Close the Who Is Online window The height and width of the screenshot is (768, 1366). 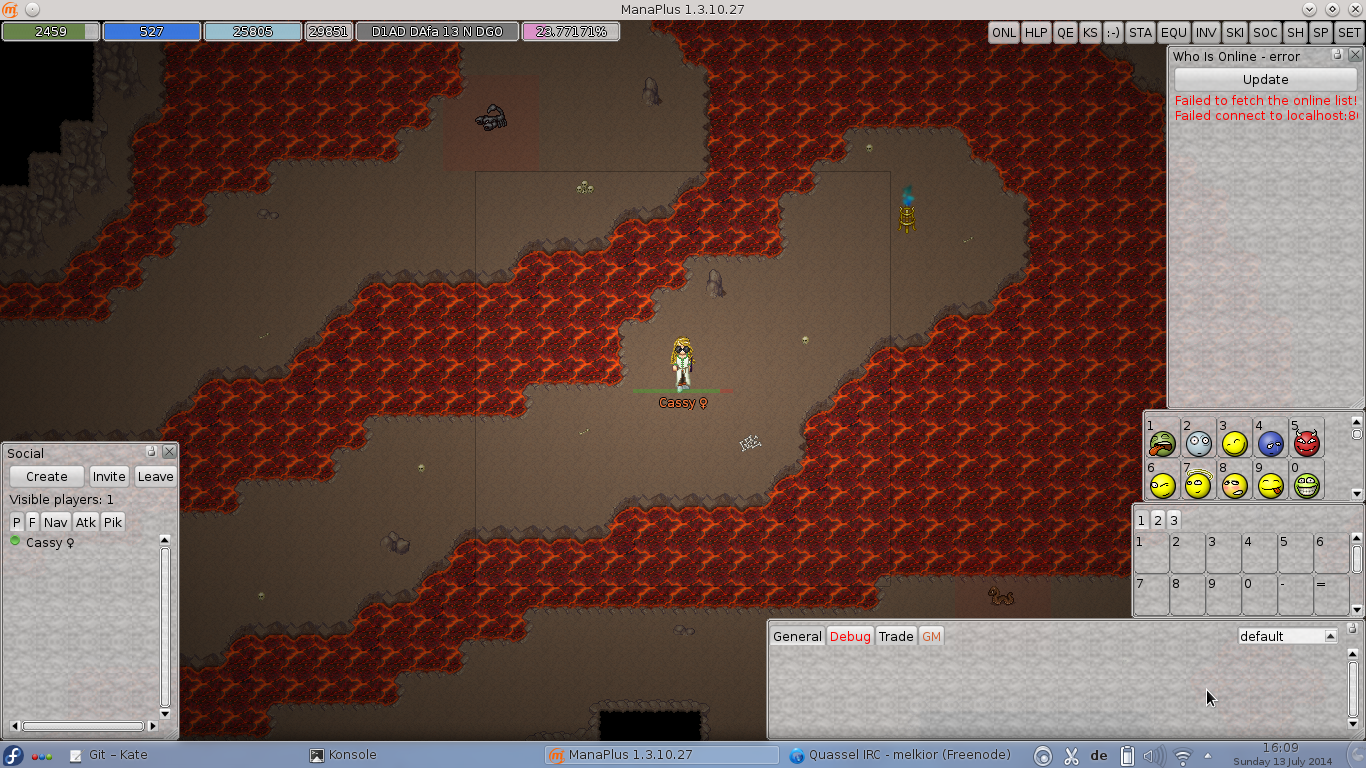click(x=1355, y=55)
